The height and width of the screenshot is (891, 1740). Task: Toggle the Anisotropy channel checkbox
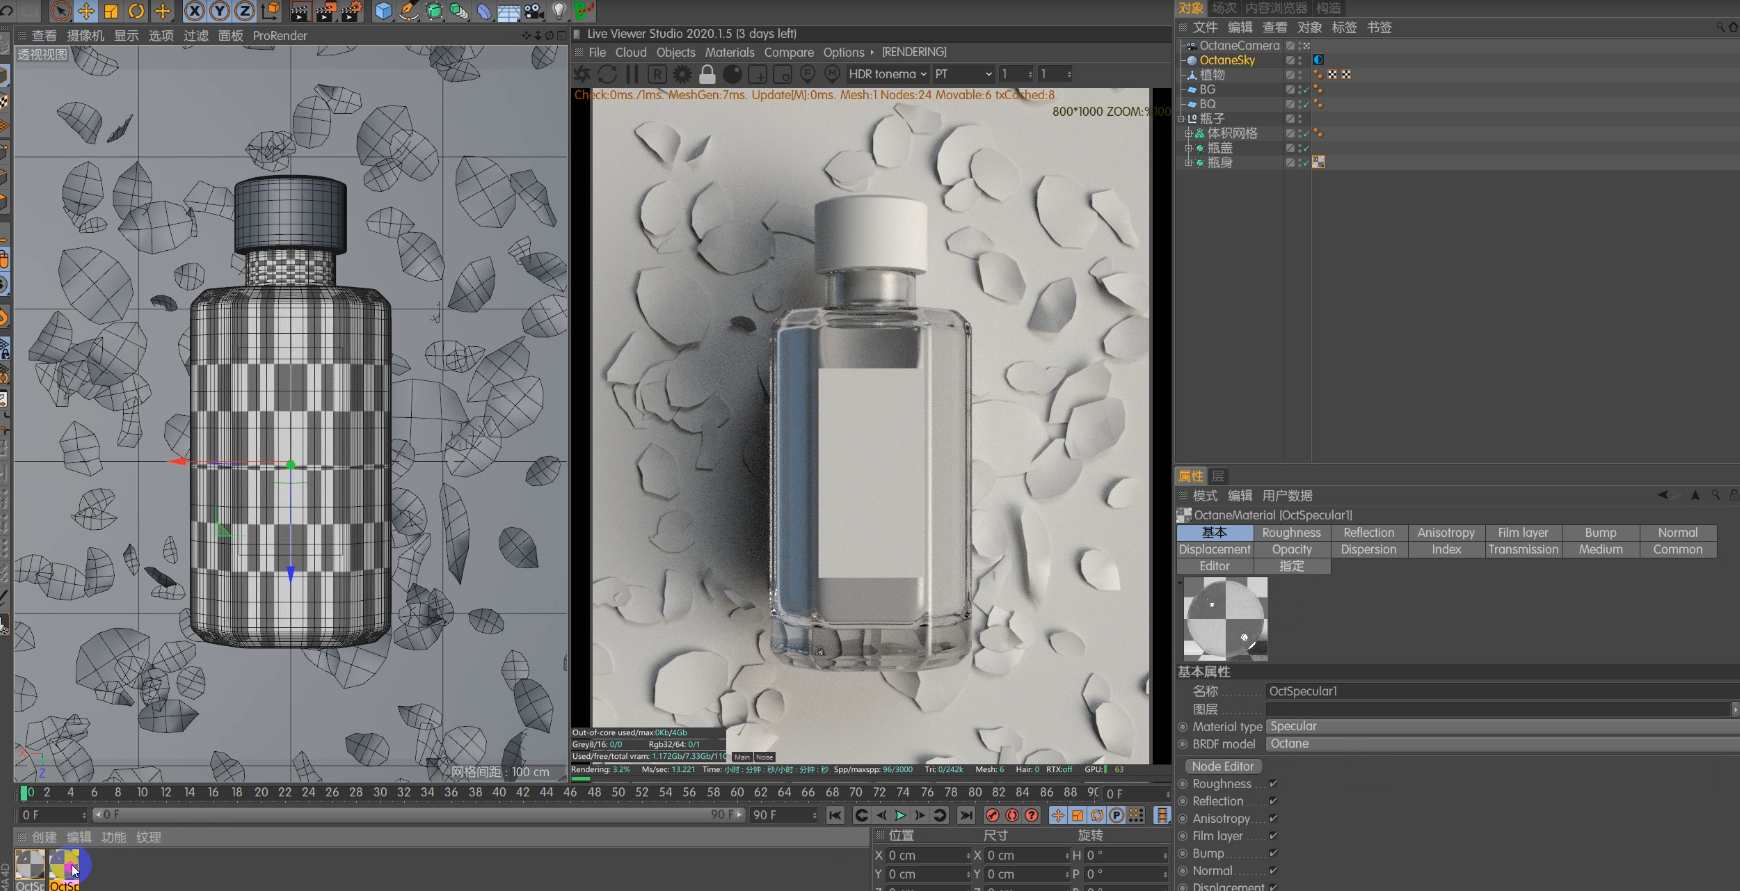pyautogui.click(x=1273, y=819)
